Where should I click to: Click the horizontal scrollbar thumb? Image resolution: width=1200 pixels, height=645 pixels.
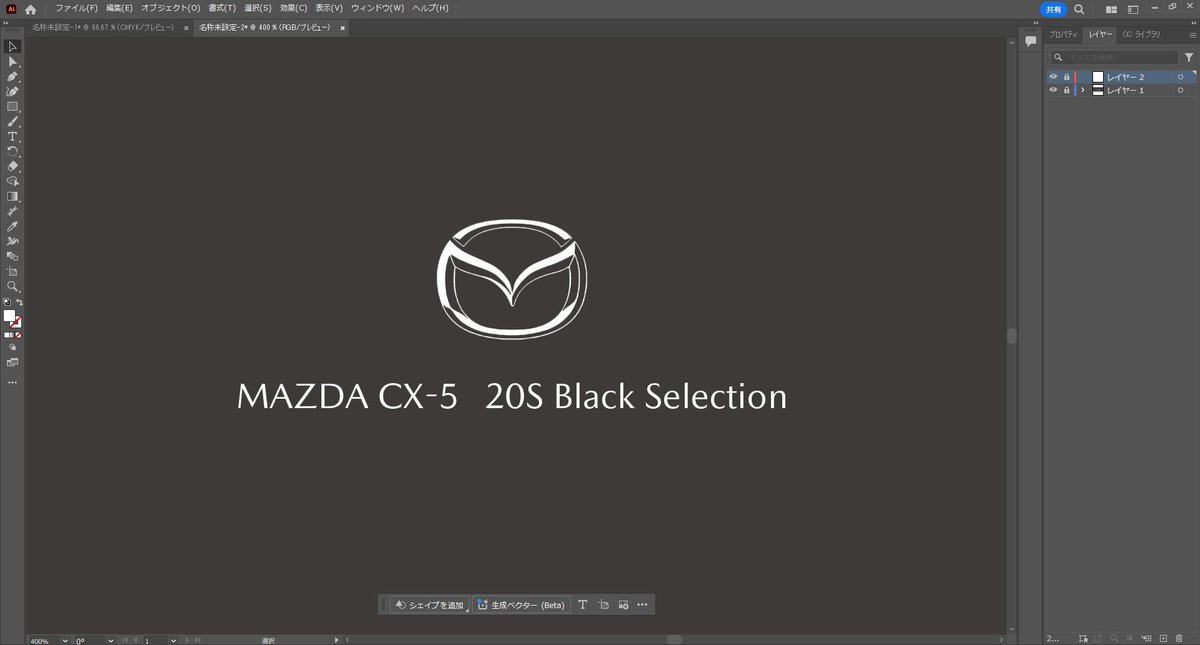click(x=674, y=640)
